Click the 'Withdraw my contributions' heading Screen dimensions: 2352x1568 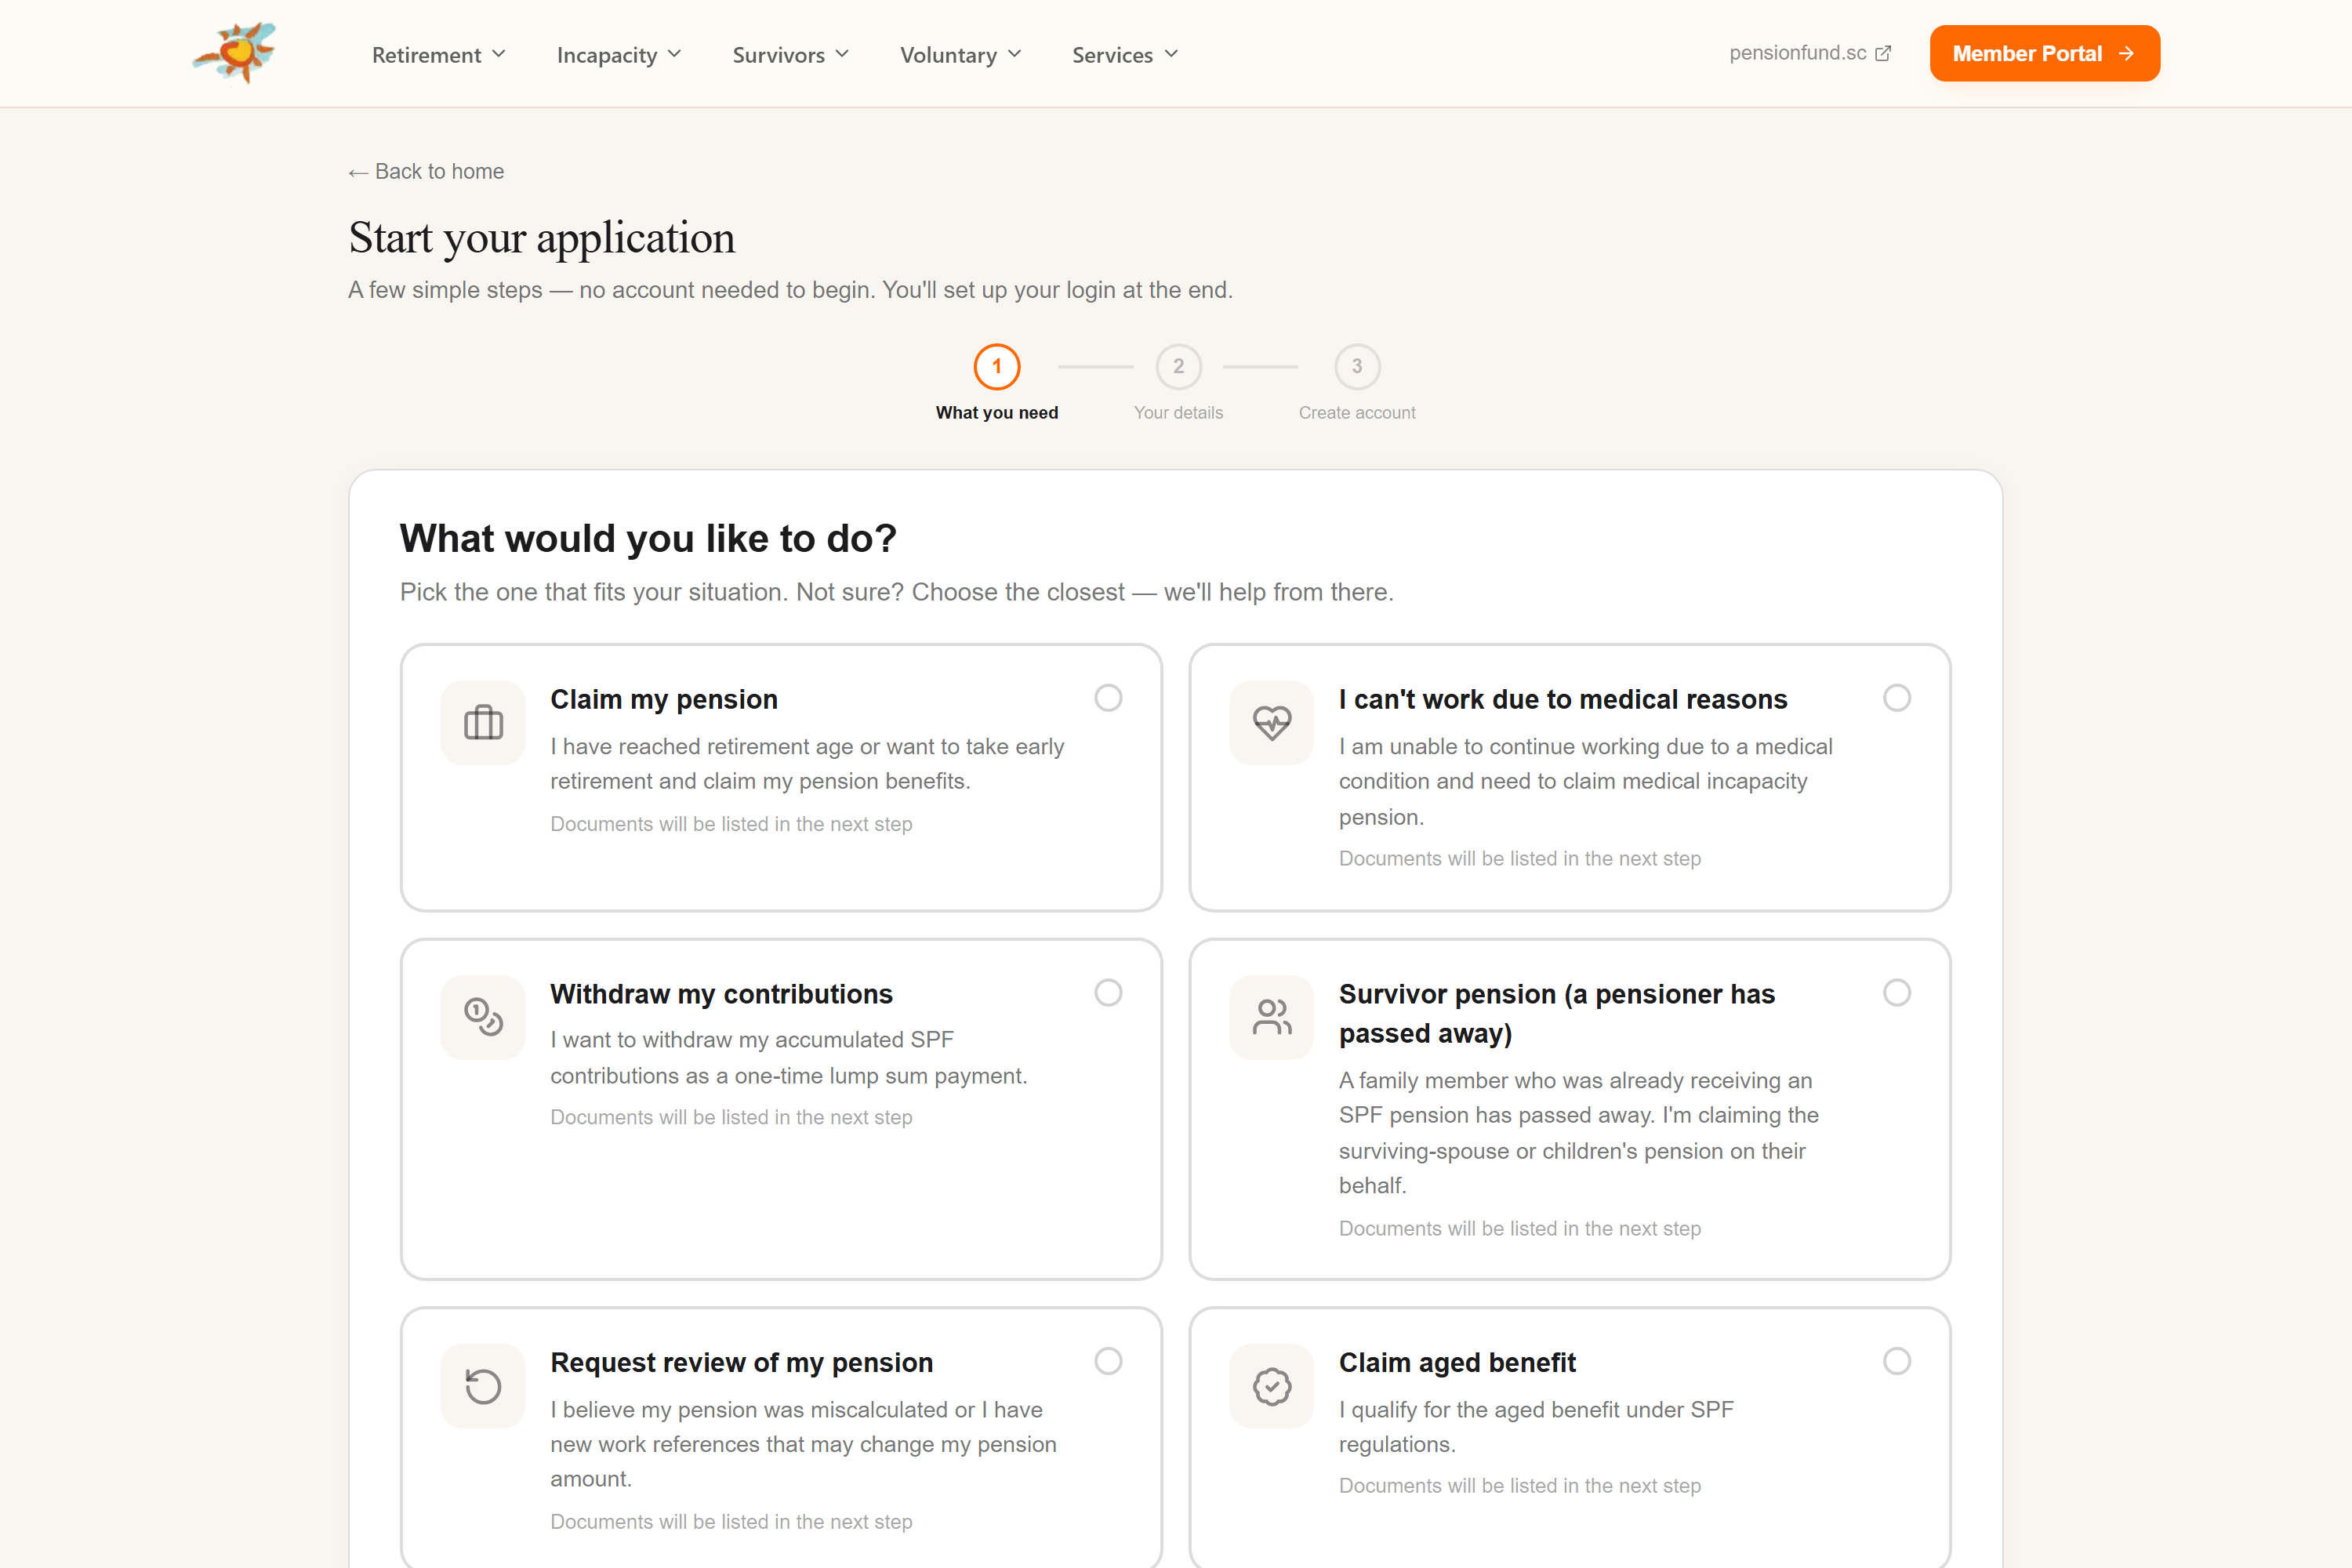tap(721, 994)
